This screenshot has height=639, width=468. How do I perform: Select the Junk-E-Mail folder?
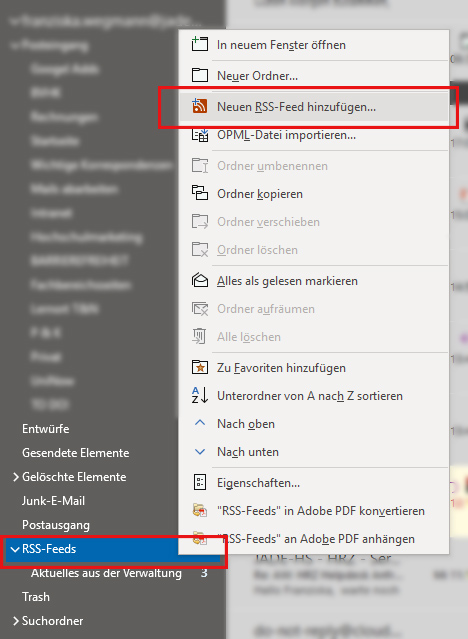tap(53, 501)
